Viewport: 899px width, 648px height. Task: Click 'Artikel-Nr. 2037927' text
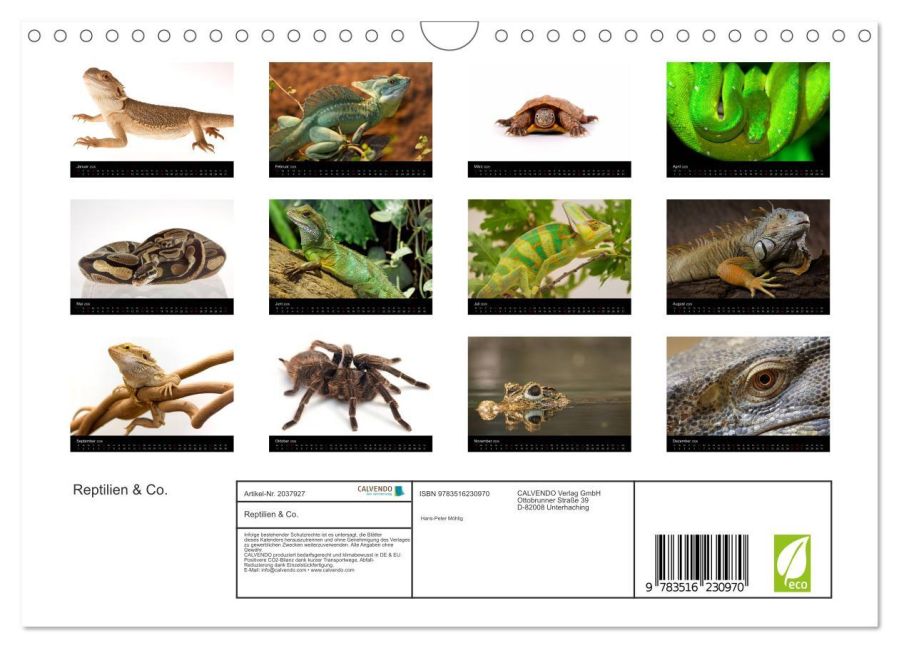point(275,494)
